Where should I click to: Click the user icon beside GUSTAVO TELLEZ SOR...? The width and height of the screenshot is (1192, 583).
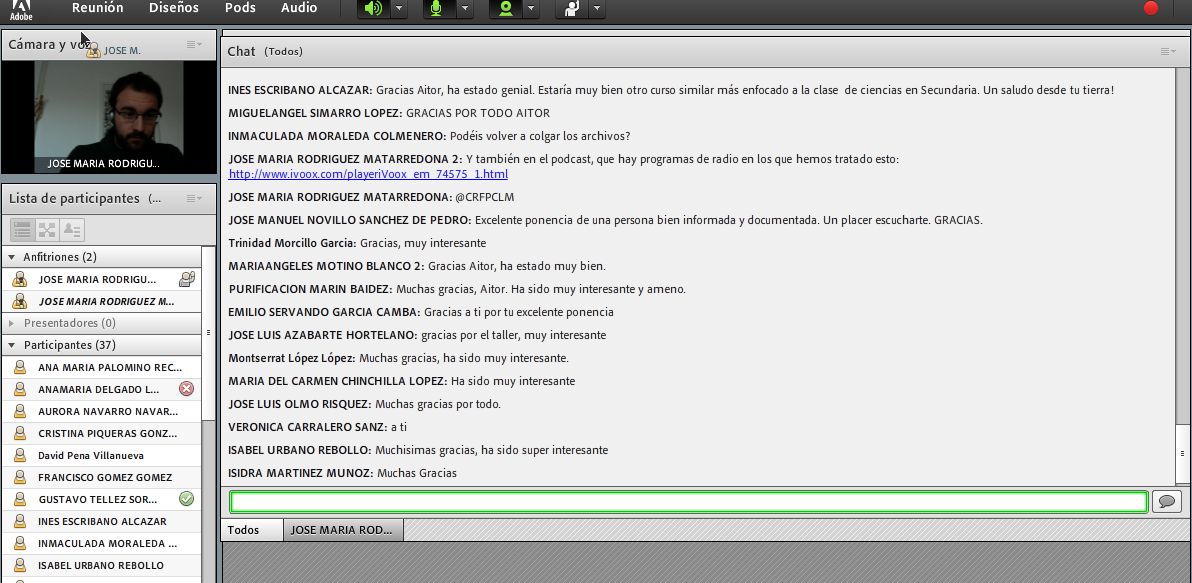click(21, 499)
